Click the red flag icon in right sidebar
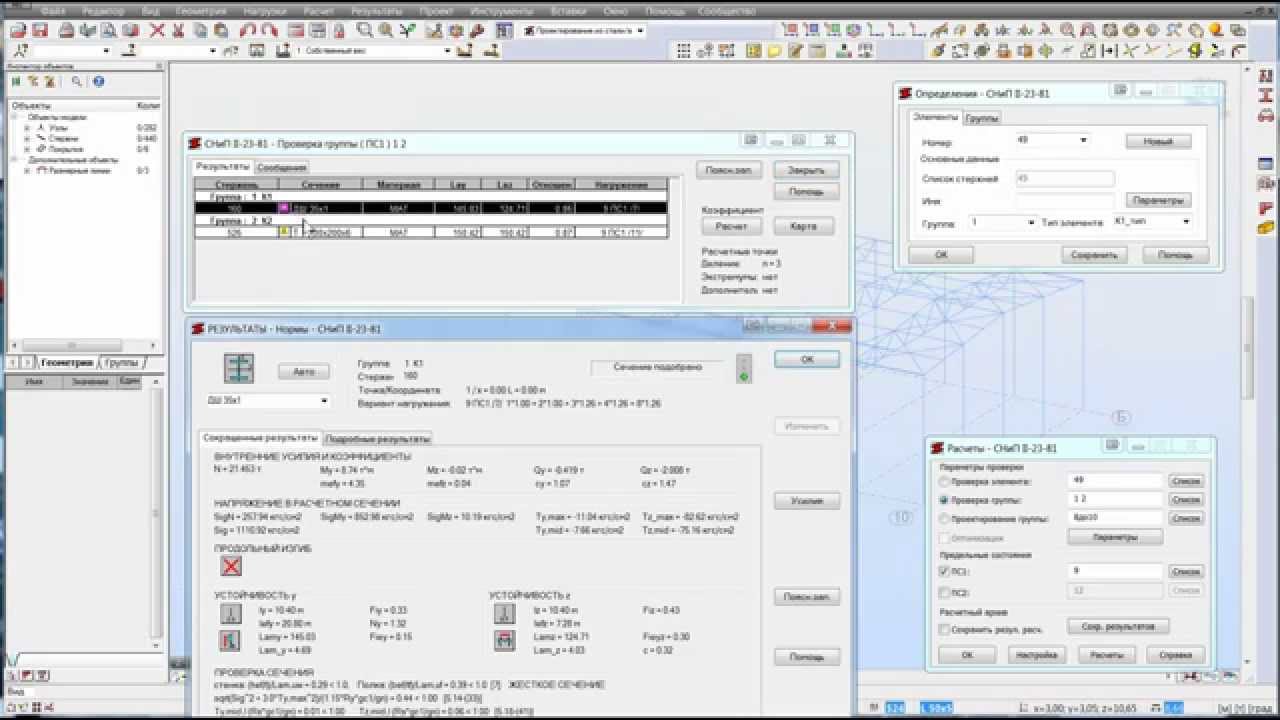This screenshot has height=720, width=1280. [x=1265, y=207]
